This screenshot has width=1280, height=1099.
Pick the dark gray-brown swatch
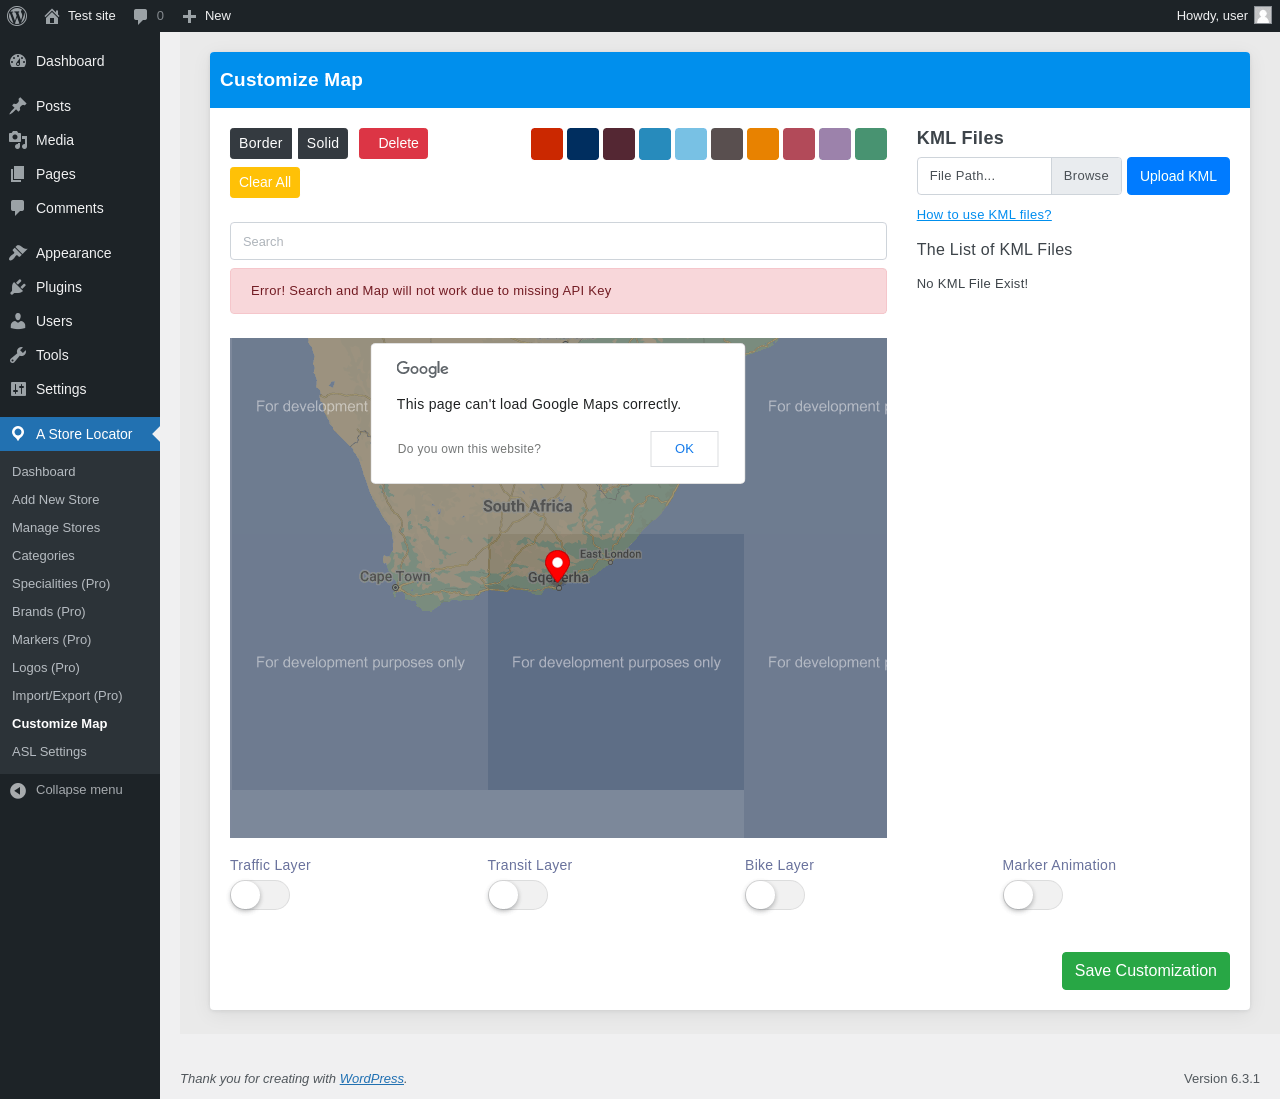(x=727, y=144)
